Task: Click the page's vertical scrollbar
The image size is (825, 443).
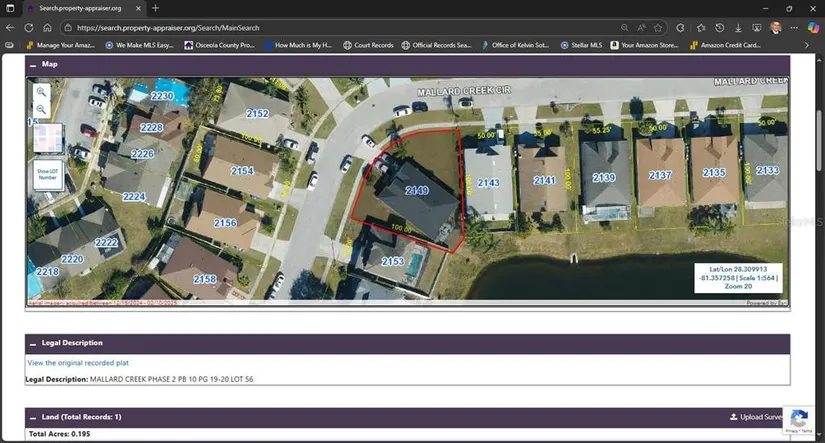Action: 819,150
